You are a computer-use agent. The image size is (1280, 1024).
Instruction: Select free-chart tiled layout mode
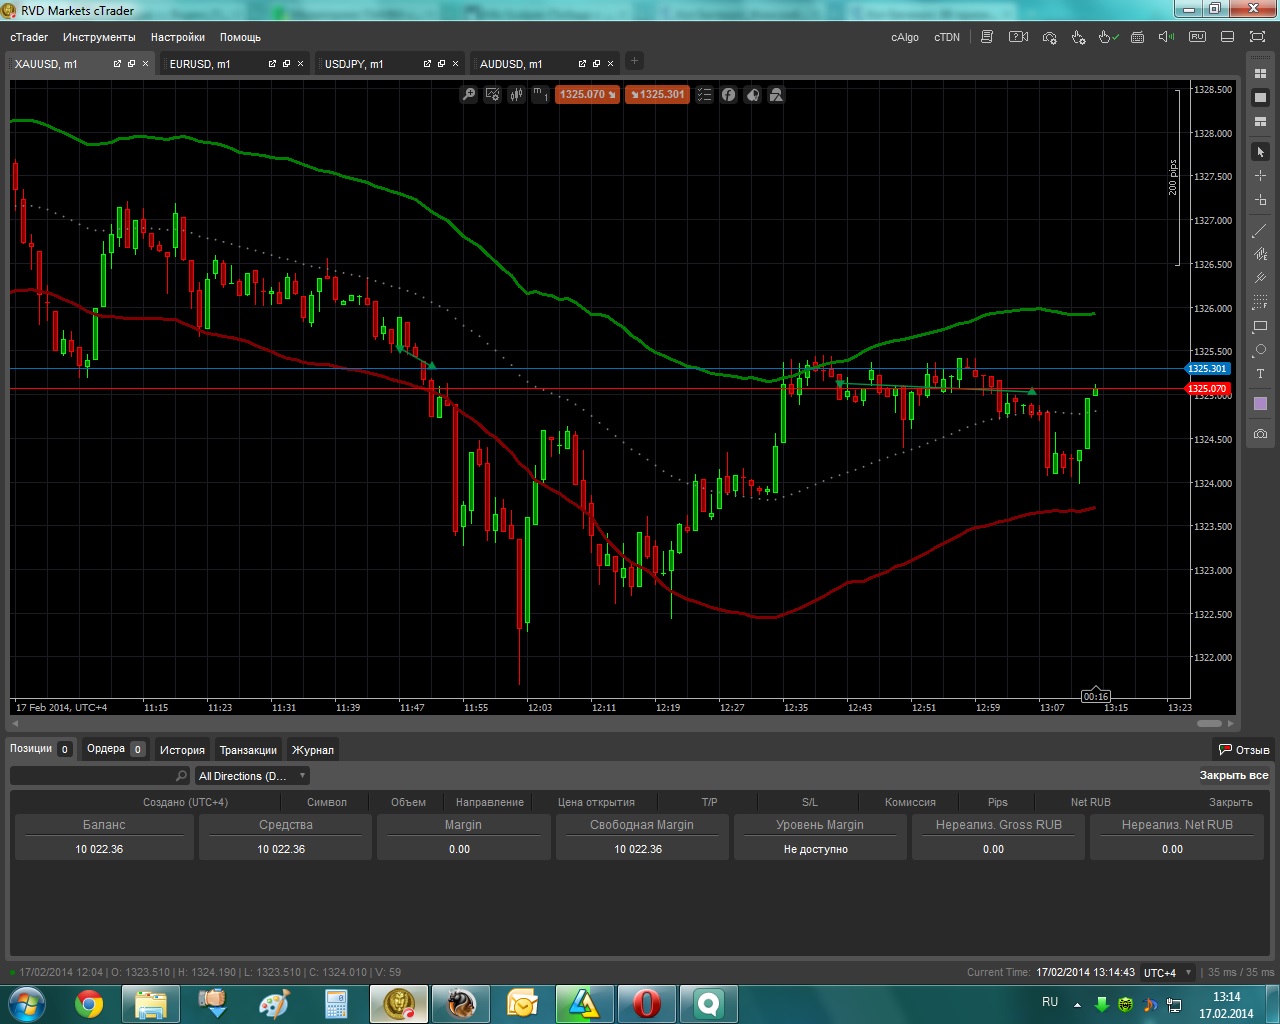[x=1260, y=122]
